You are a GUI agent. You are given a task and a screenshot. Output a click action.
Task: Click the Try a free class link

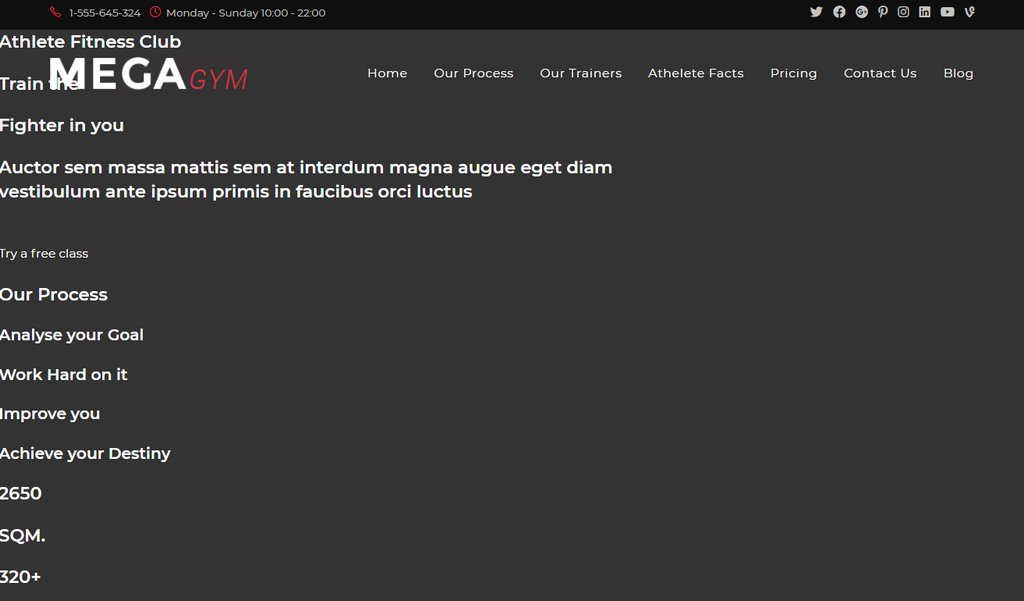[x=44, y=254]
